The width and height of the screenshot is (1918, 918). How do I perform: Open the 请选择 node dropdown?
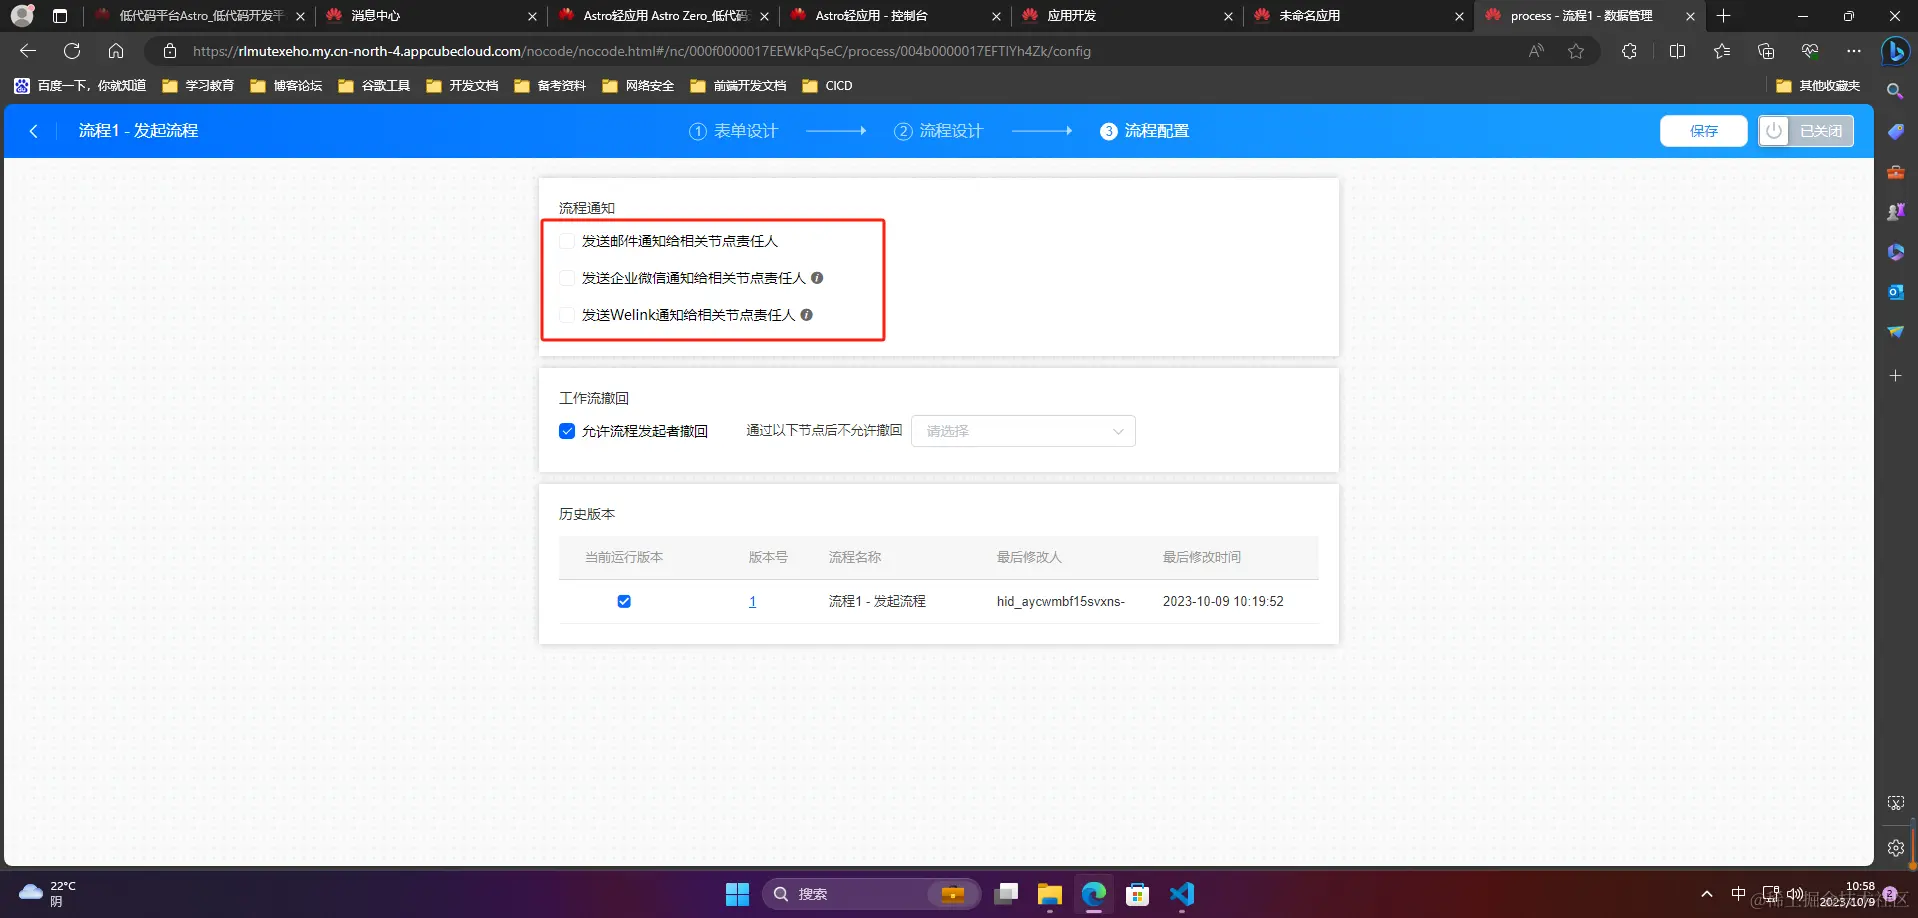(1023, 431)
